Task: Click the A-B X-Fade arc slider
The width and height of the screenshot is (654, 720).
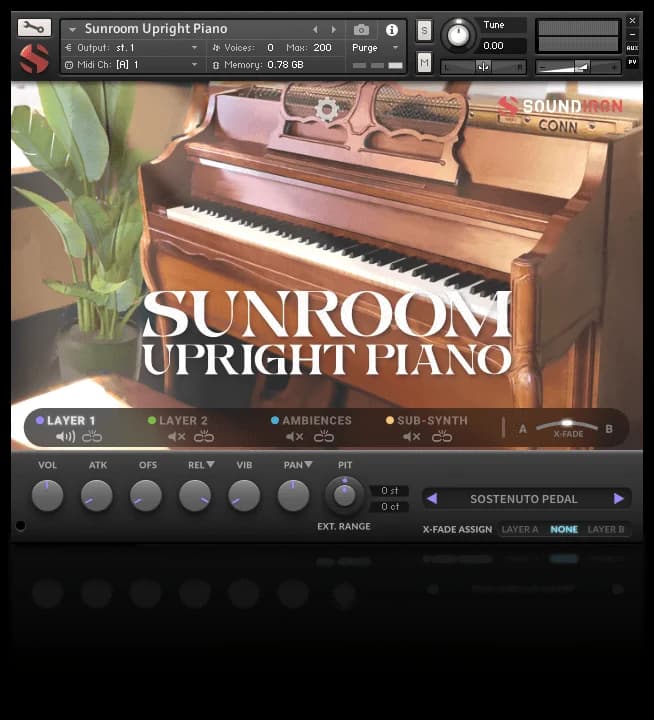Action: 567,424
